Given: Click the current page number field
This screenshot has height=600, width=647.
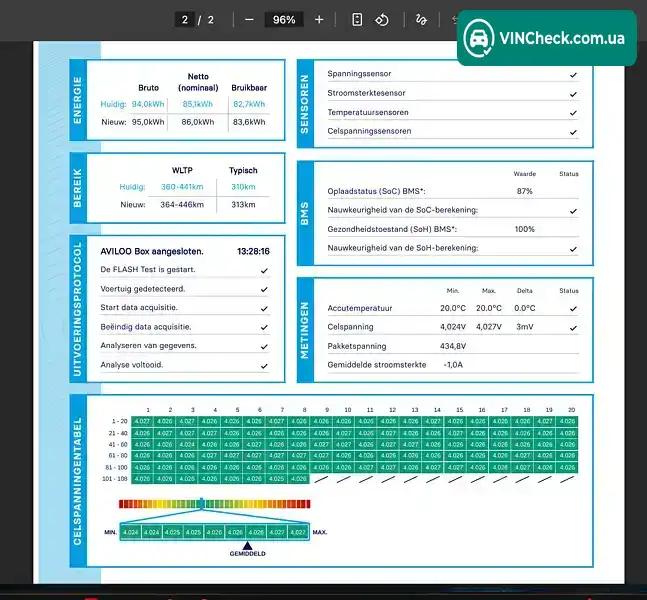Looking at the screenshot, I should click(x=185, y=20).
